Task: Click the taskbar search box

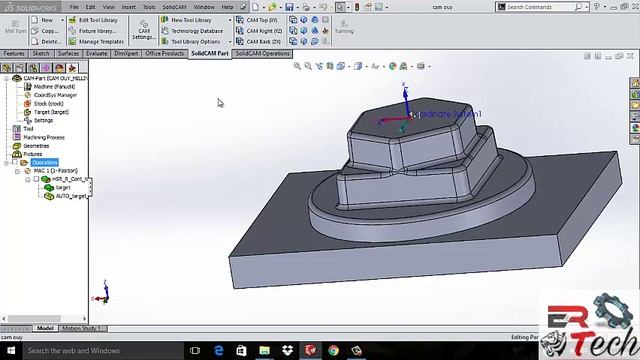Action: [x=103, y=351]
